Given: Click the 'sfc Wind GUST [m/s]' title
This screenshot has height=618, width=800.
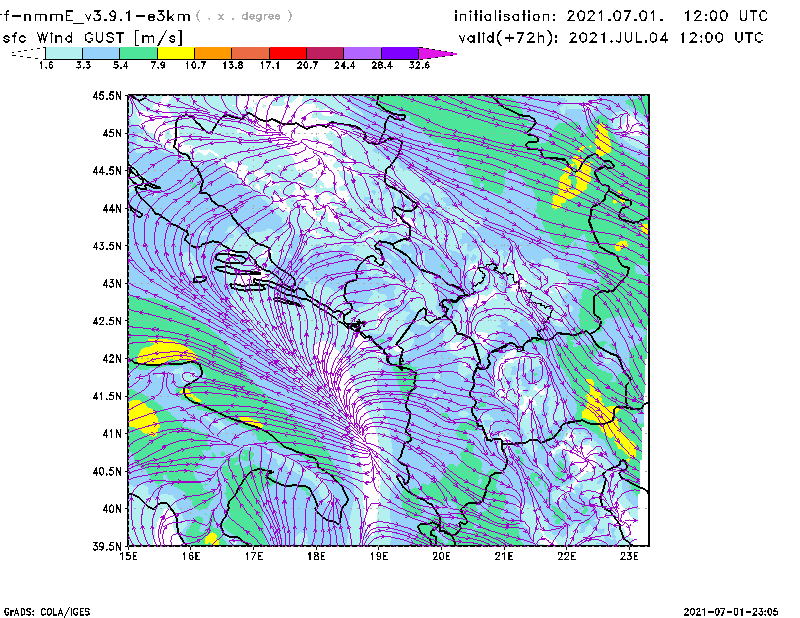Looking at the screenshot, I should pos(91,37).
